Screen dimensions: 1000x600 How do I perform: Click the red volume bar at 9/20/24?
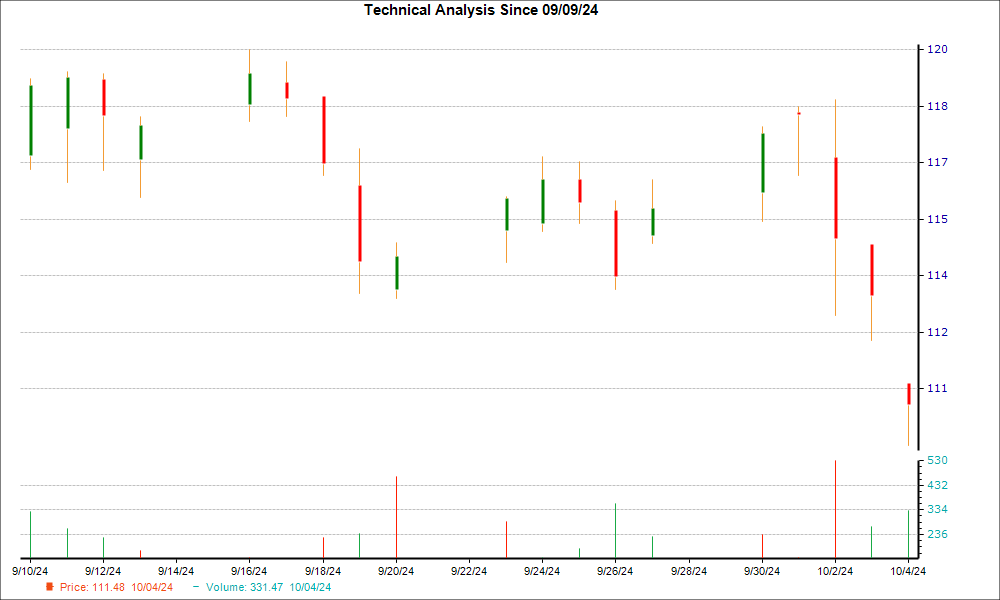coord(397,517)
